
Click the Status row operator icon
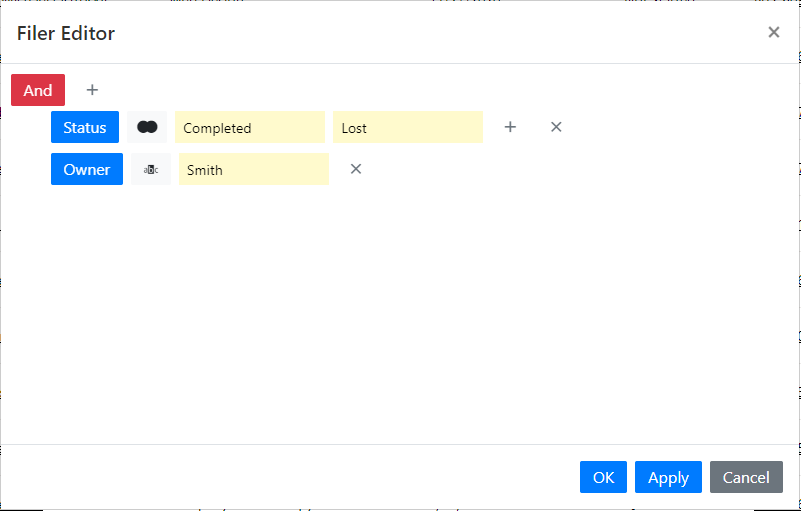[x=147, y=127]
